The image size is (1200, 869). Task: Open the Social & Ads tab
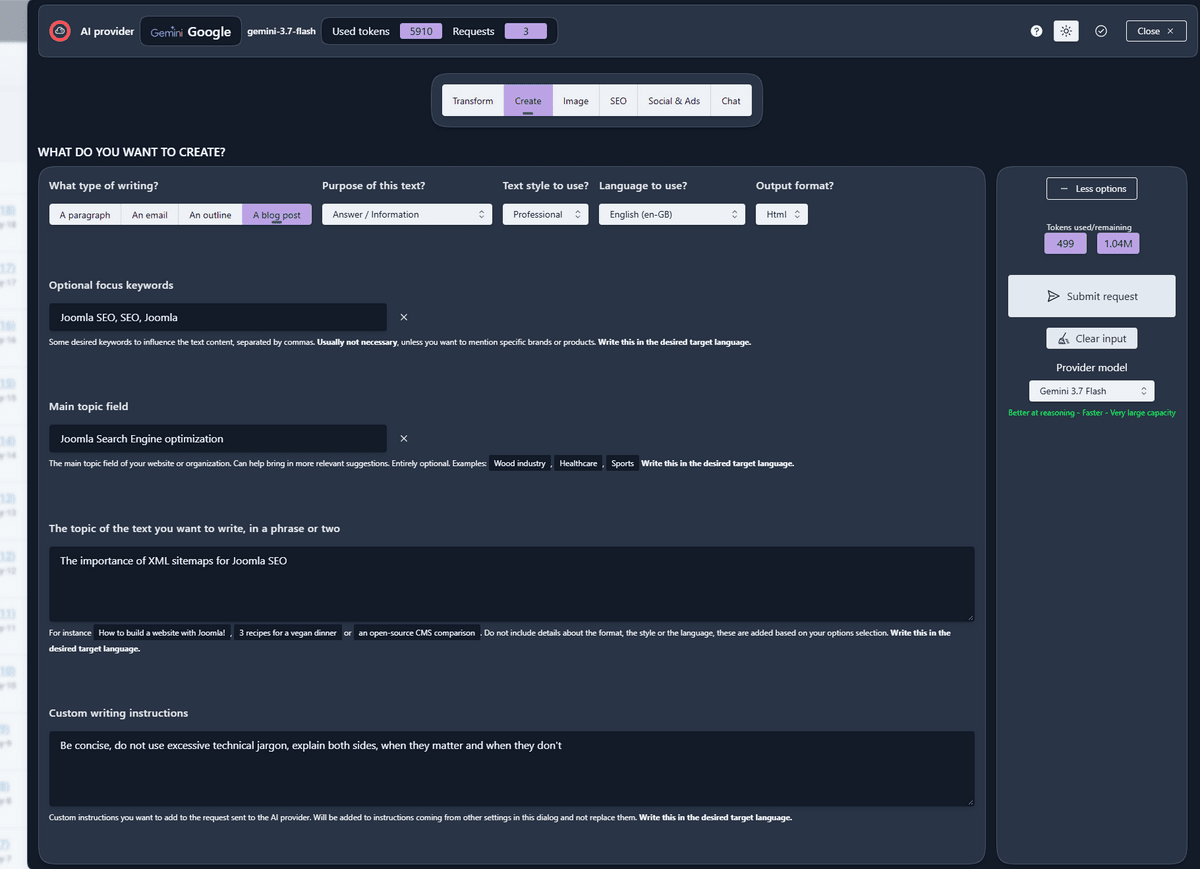(674, 101)
